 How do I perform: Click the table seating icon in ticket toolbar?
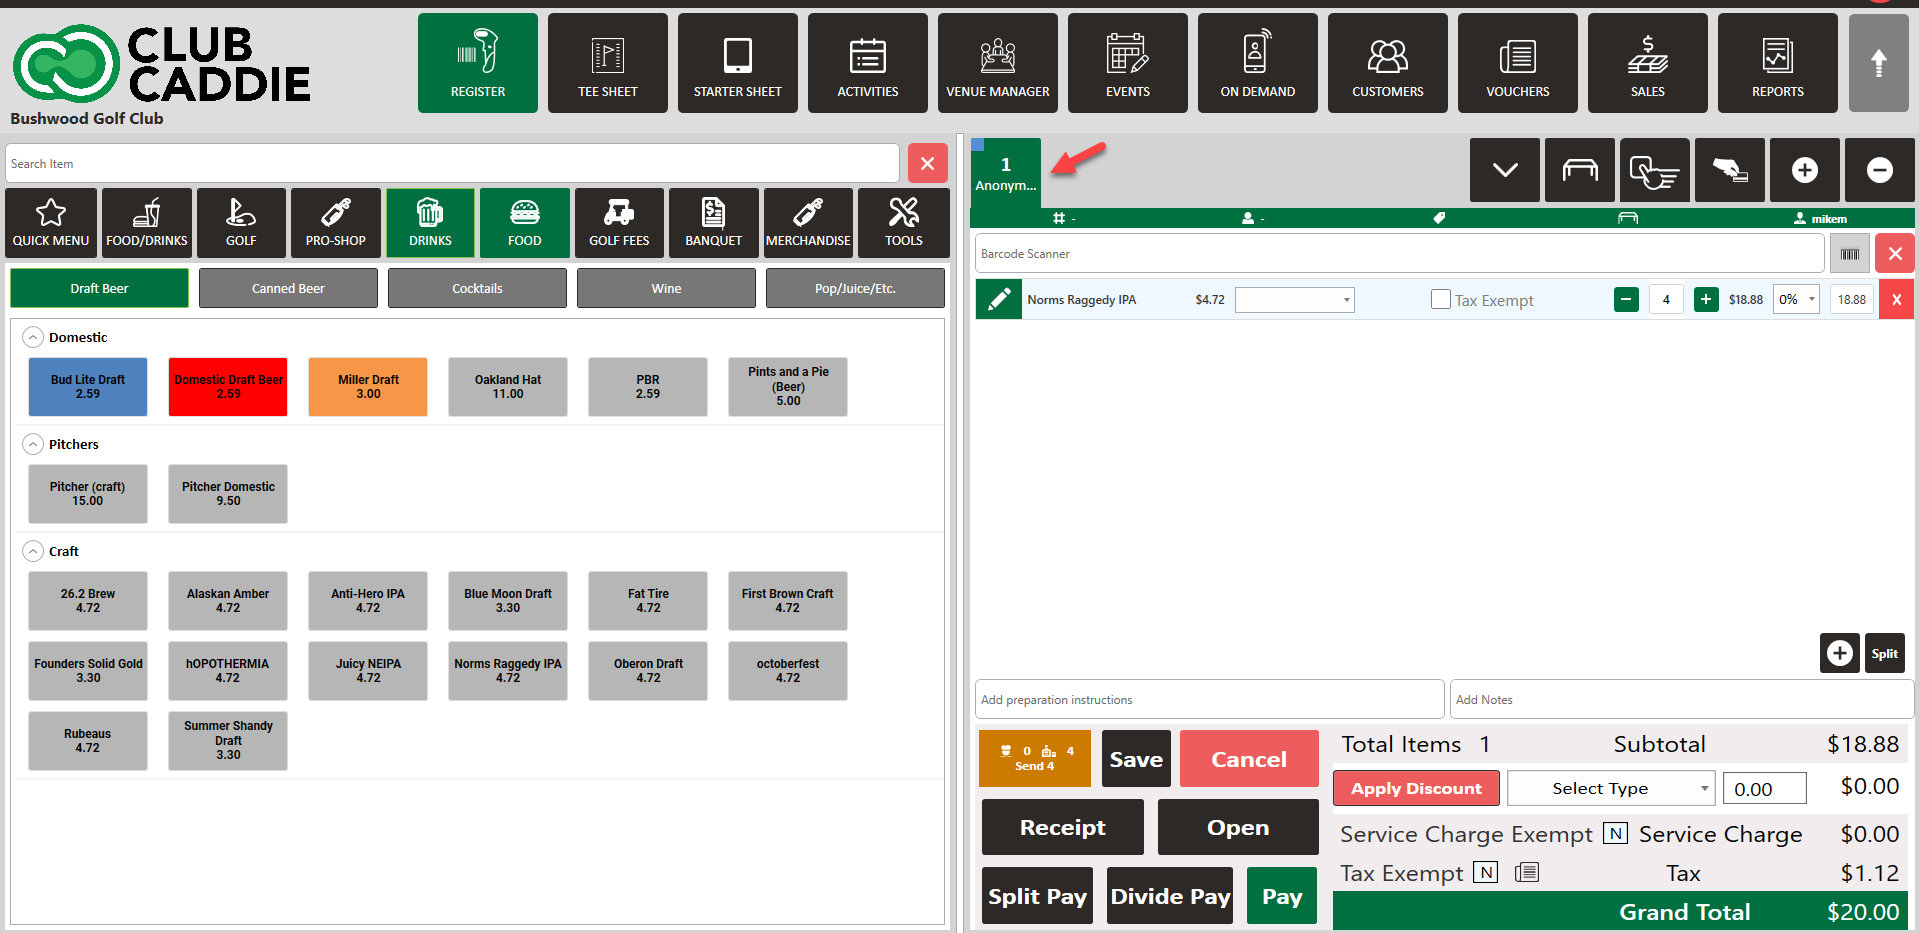click(1579, 170)
